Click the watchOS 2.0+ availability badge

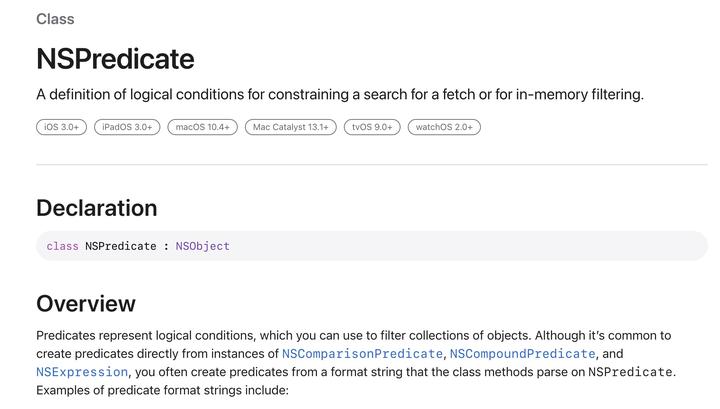[444, 127]
